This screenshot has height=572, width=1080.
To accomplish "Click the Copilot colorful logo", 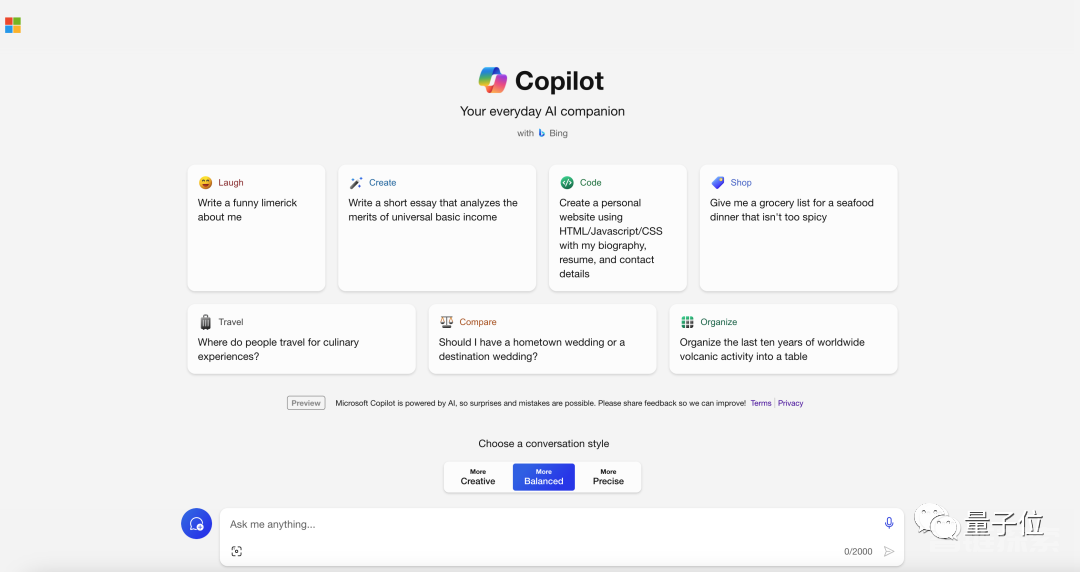I will [492, 81].
